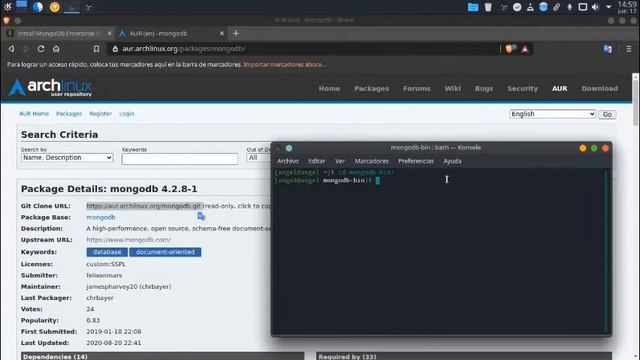Open Packages in Arch top navigation
The width and height of the screenshot is (640, 360).
371,89
